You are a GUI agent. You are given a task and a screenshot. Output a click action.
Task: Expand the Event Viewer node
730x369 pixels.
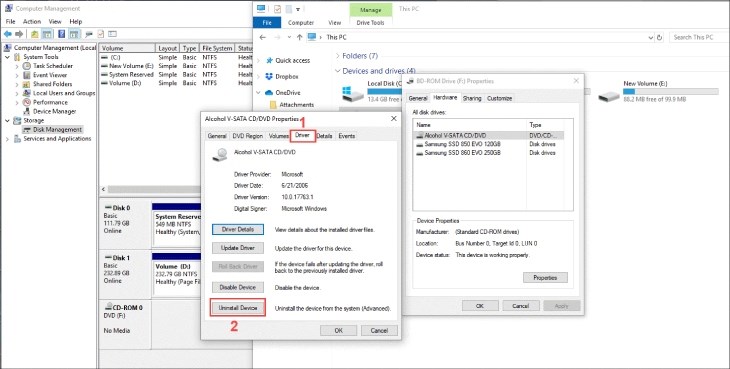tap(17, 75)
